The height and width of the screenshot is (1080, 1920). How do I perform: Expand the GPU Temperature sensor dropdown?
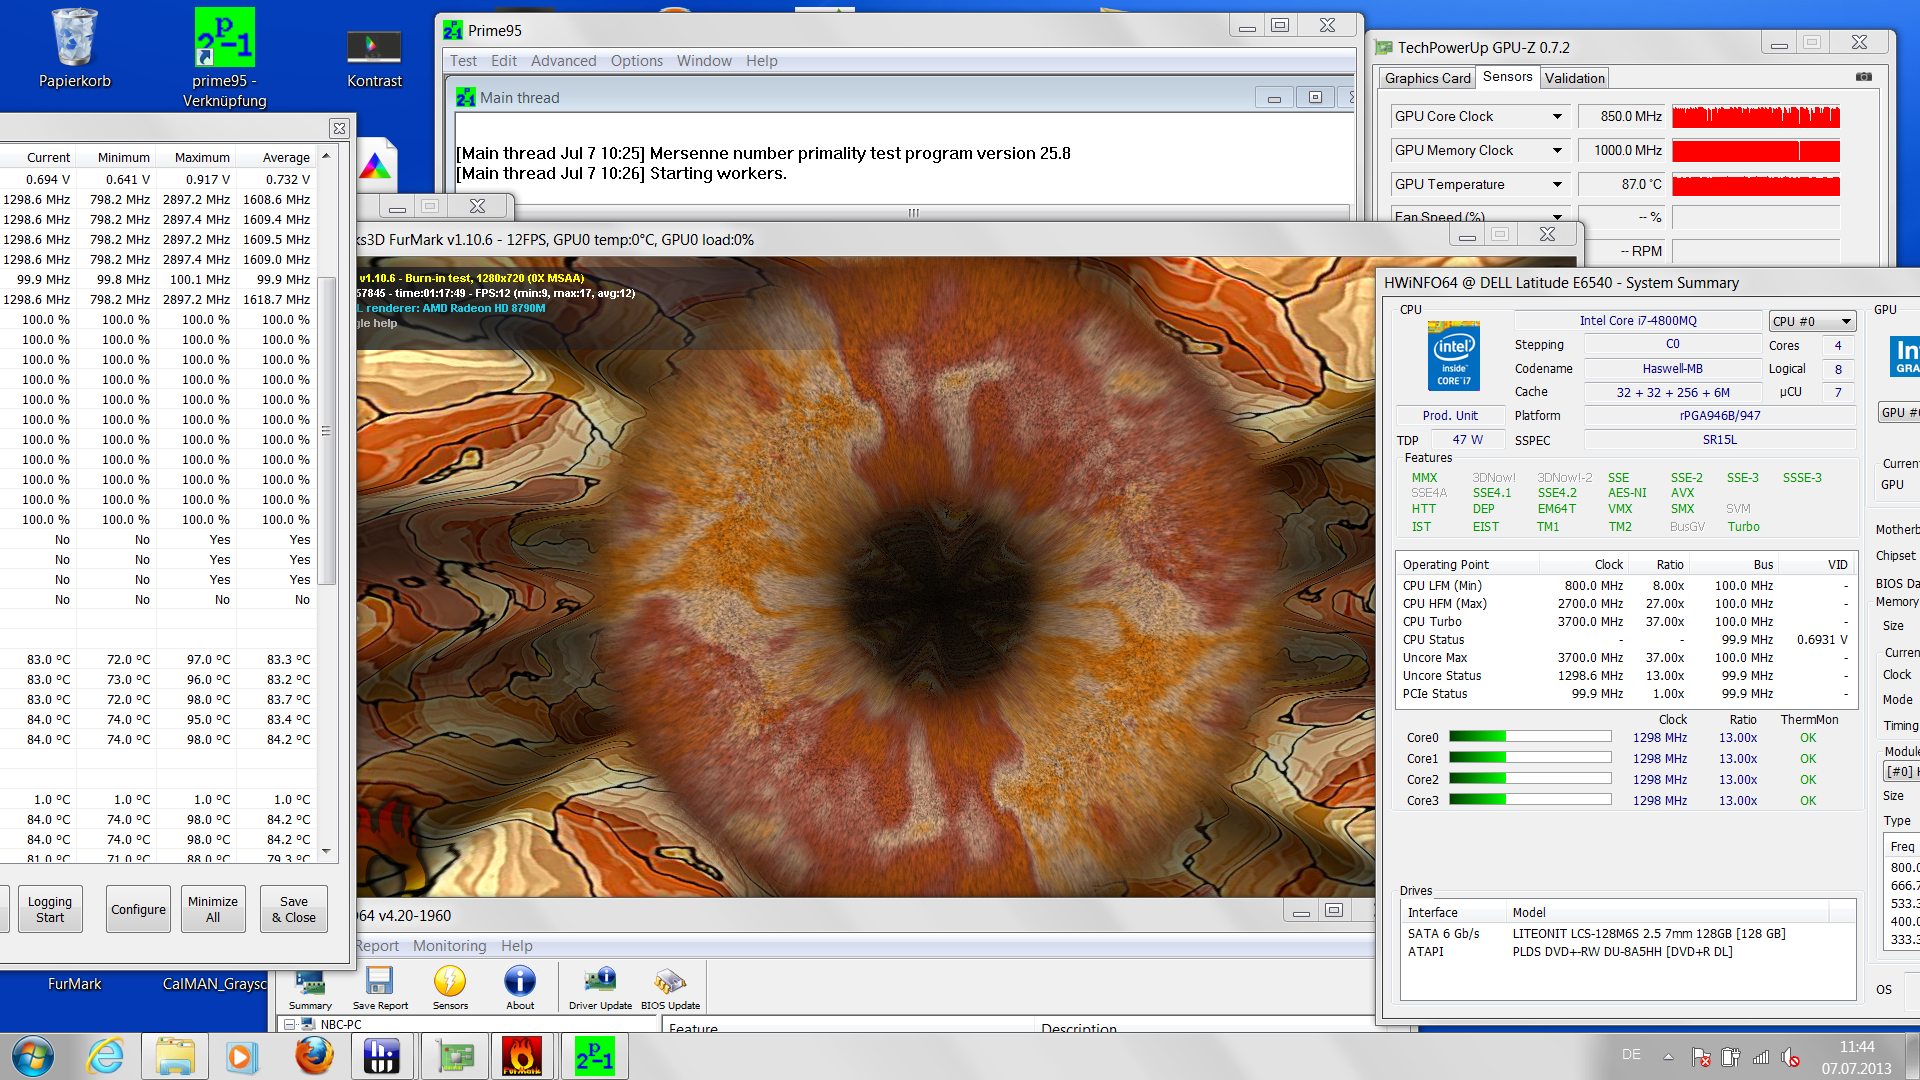(x=1557, y=185)
